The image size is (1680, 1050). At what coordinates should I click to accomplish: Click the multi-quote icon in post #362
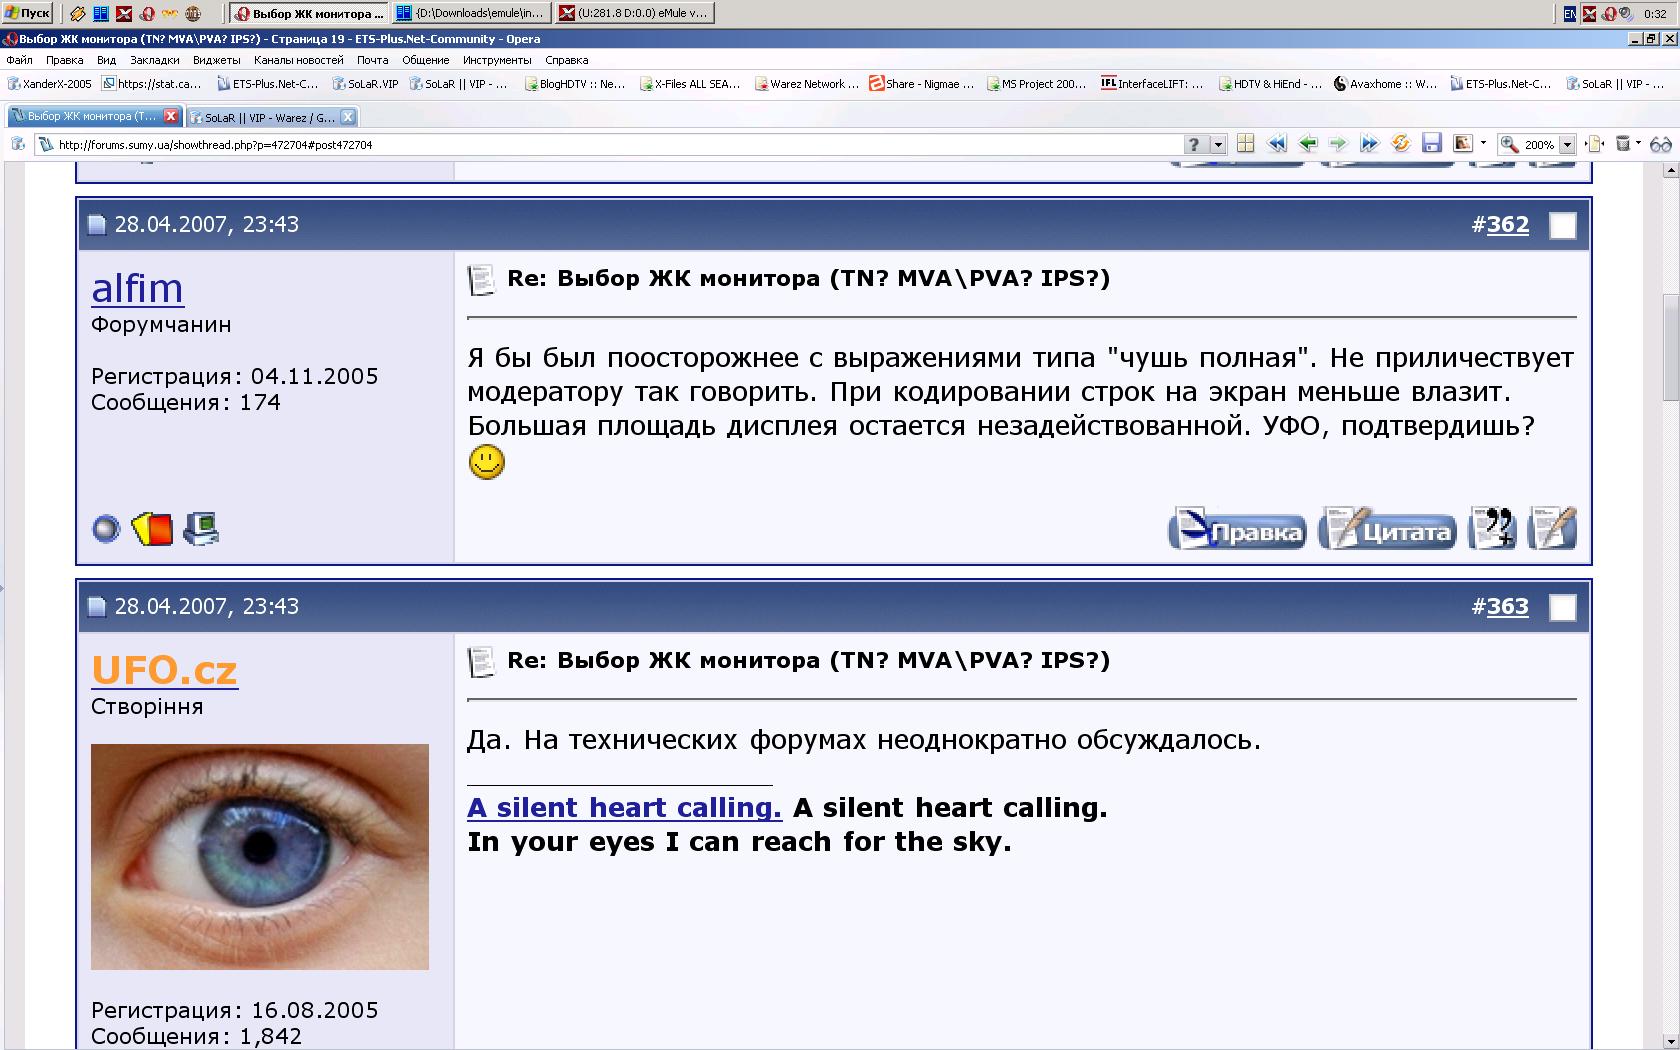pyautogui.click(x=1491, y=529)
